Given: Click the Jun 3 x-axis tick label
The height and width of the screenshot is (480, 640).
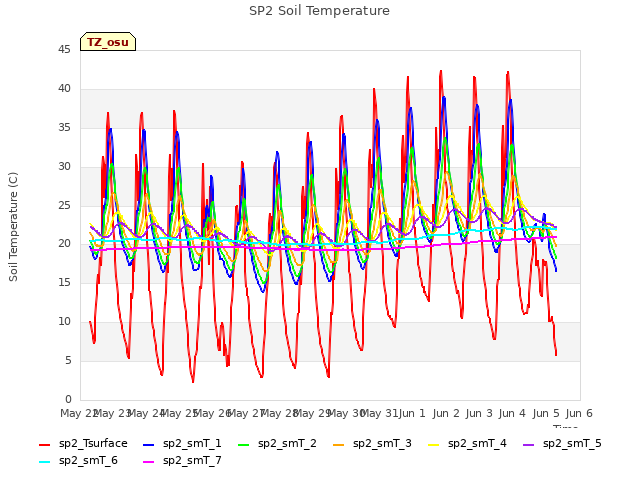Looking at the screenshot, I should (x=479, y=413).
